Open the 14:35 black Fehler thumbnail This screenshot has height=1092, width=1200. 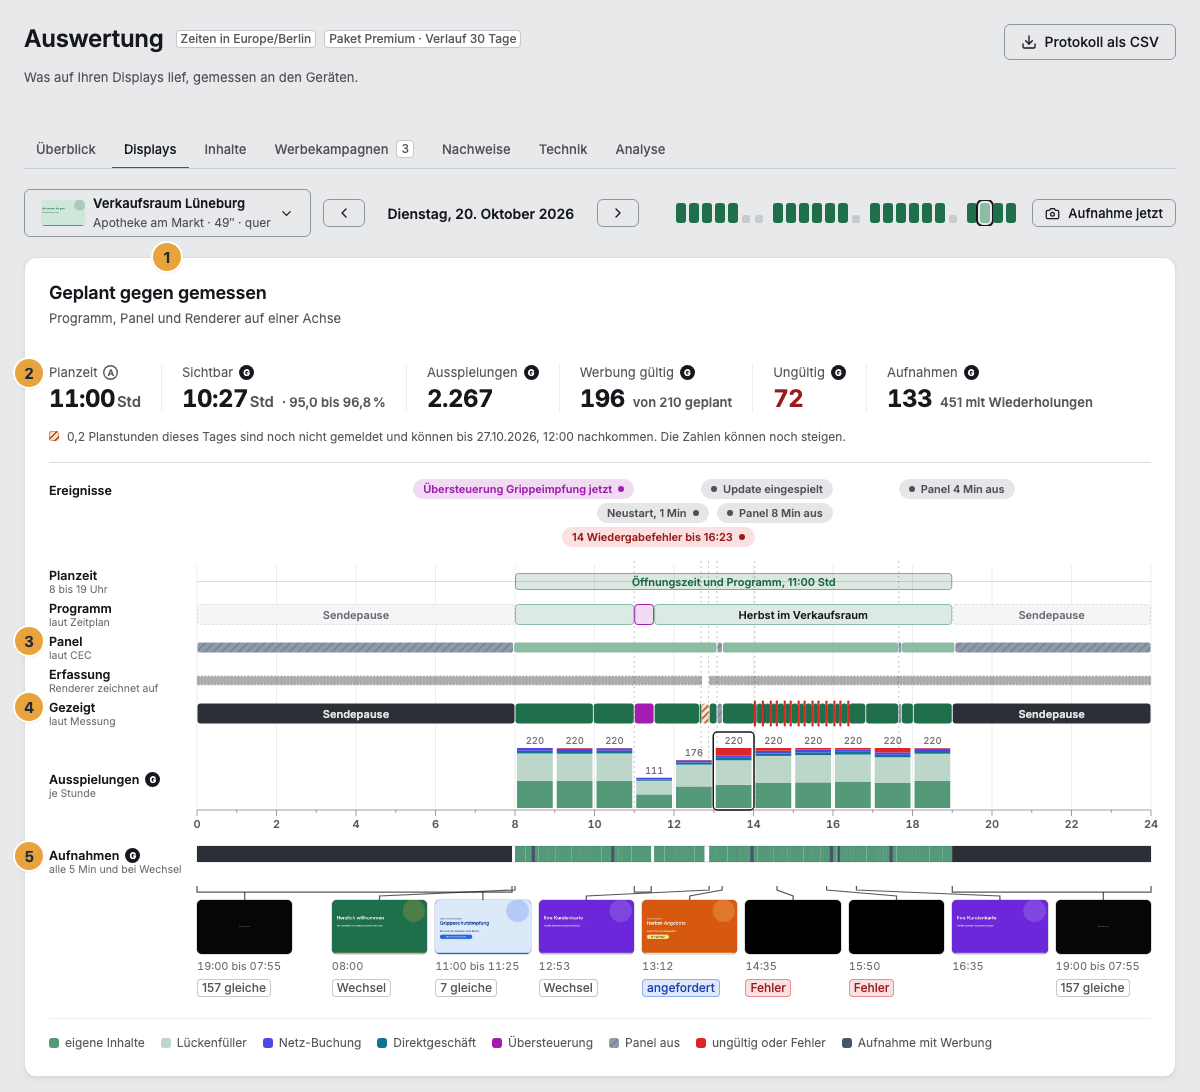tap(793, 927)
